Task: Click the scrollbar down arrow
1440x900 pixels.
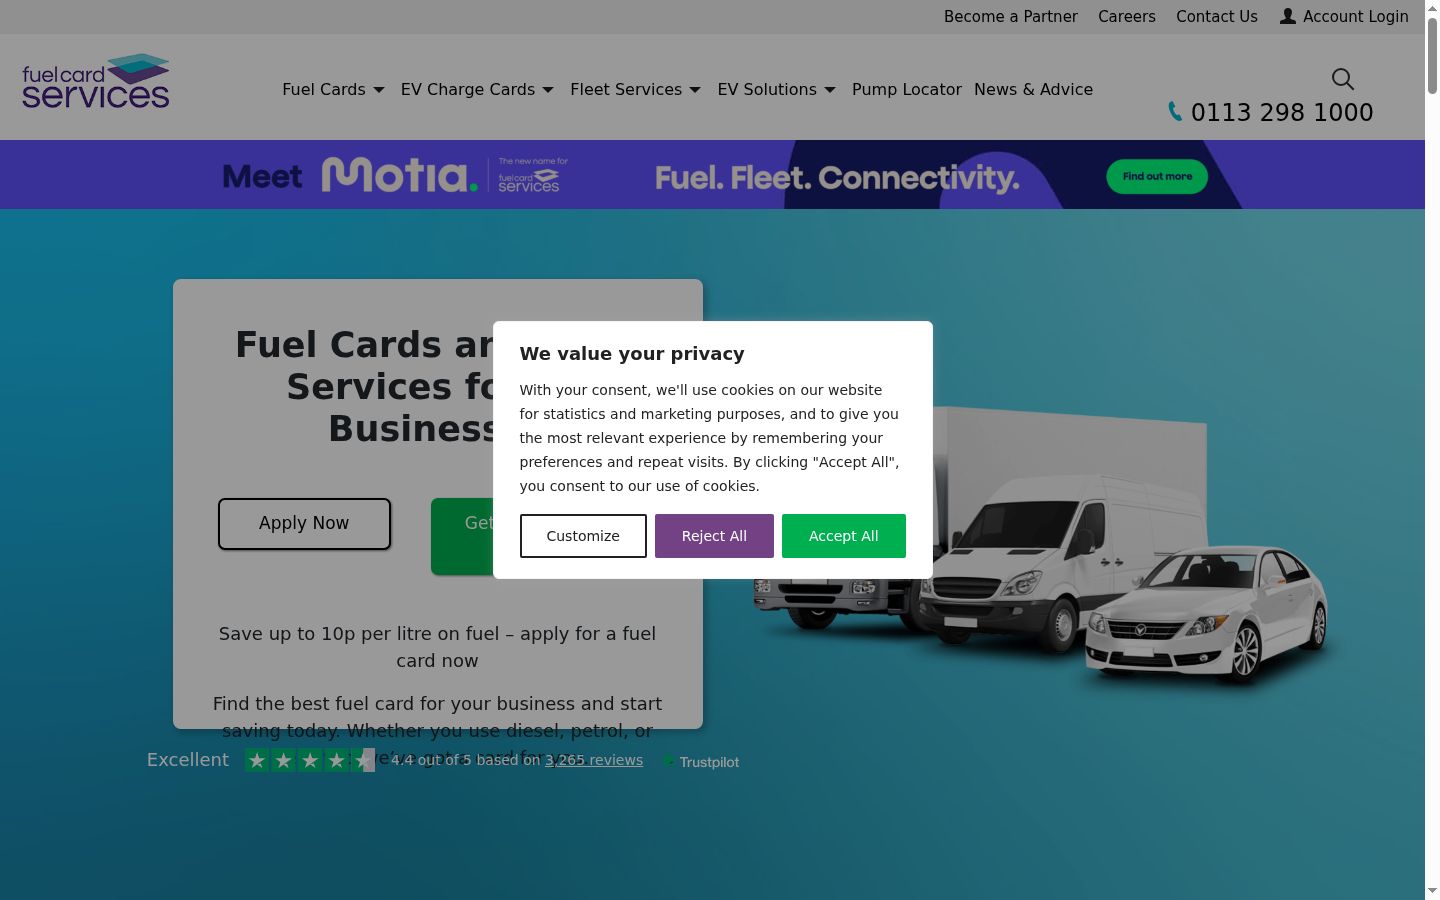Action: [1432, 891]
